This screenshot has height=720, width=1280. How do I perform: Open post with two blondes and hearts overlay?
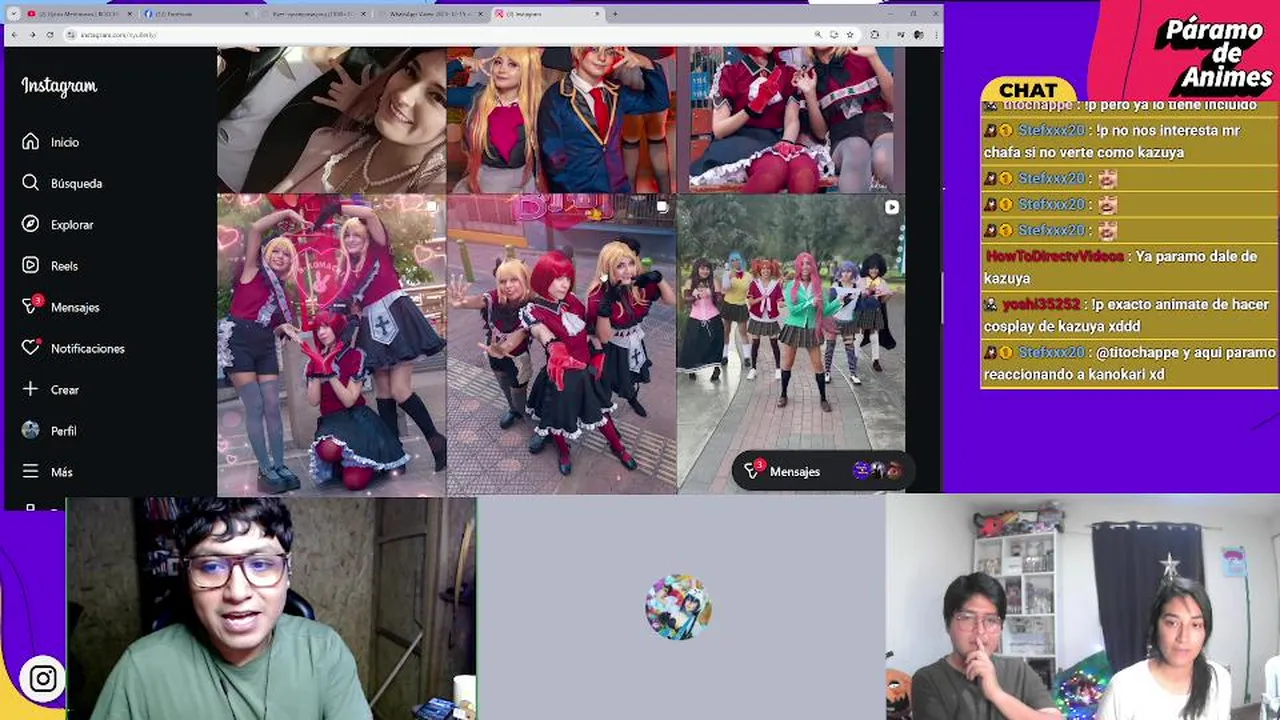pyautogui.click(x=331, y=345)
